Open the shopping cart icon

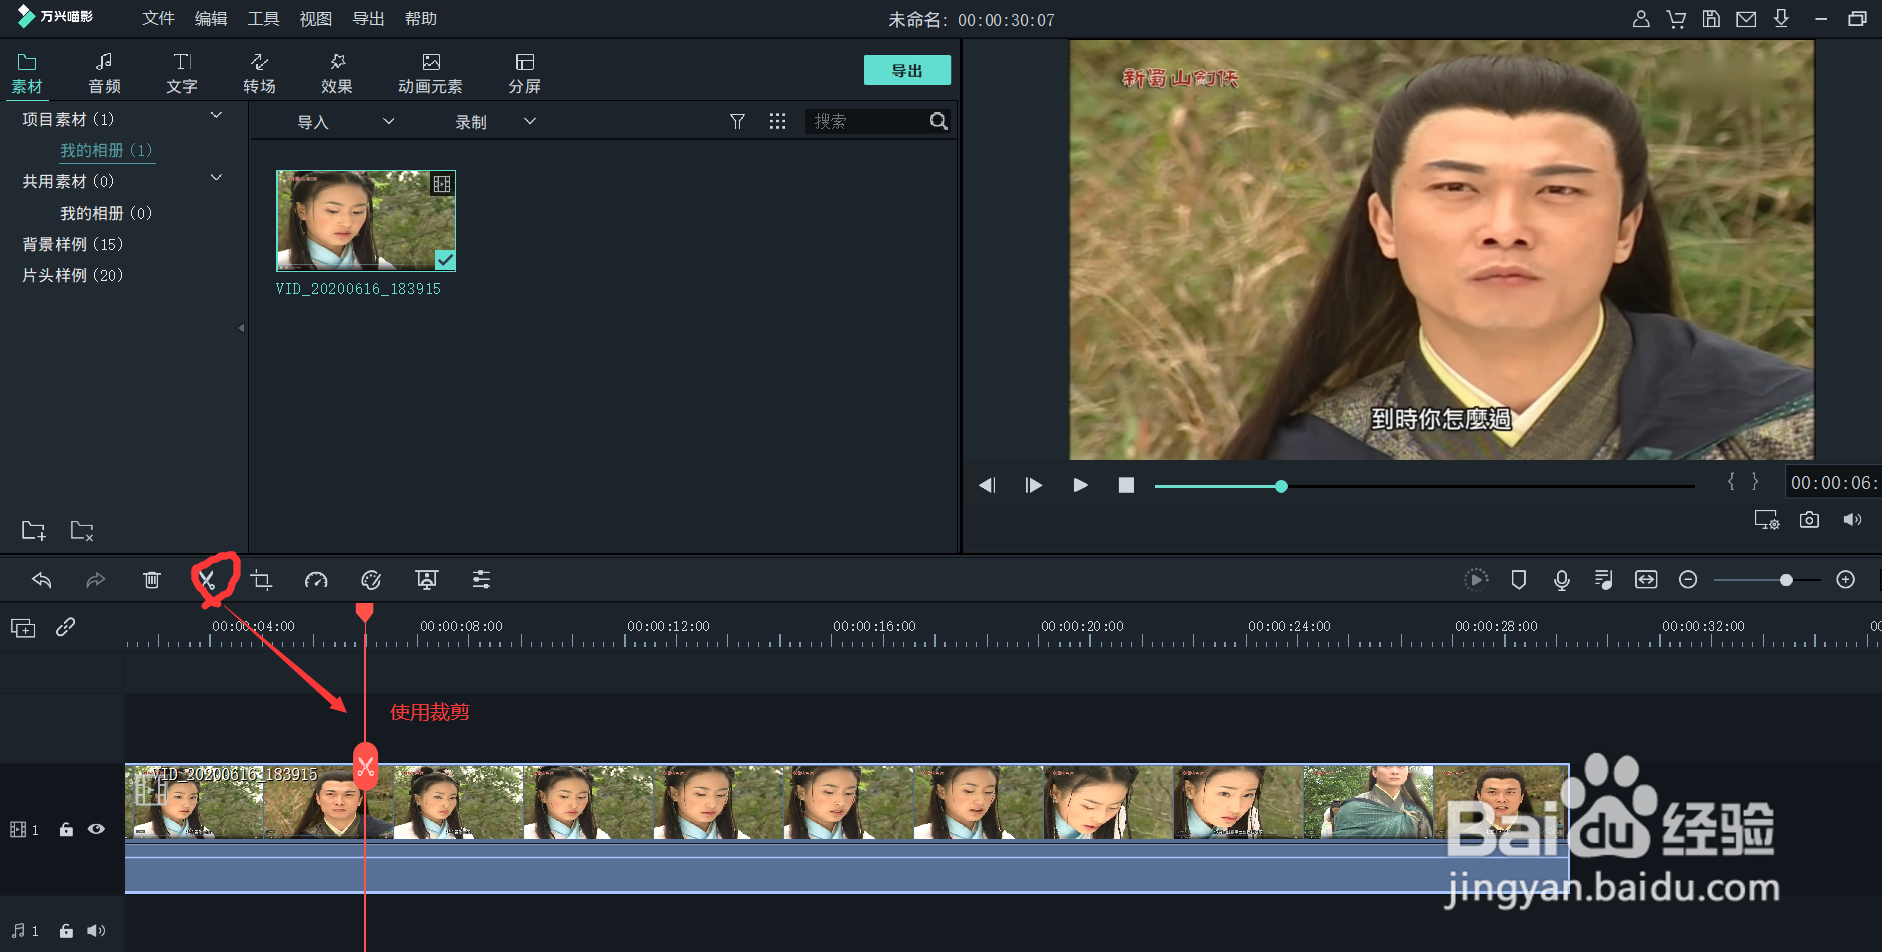click(1676, 19)
